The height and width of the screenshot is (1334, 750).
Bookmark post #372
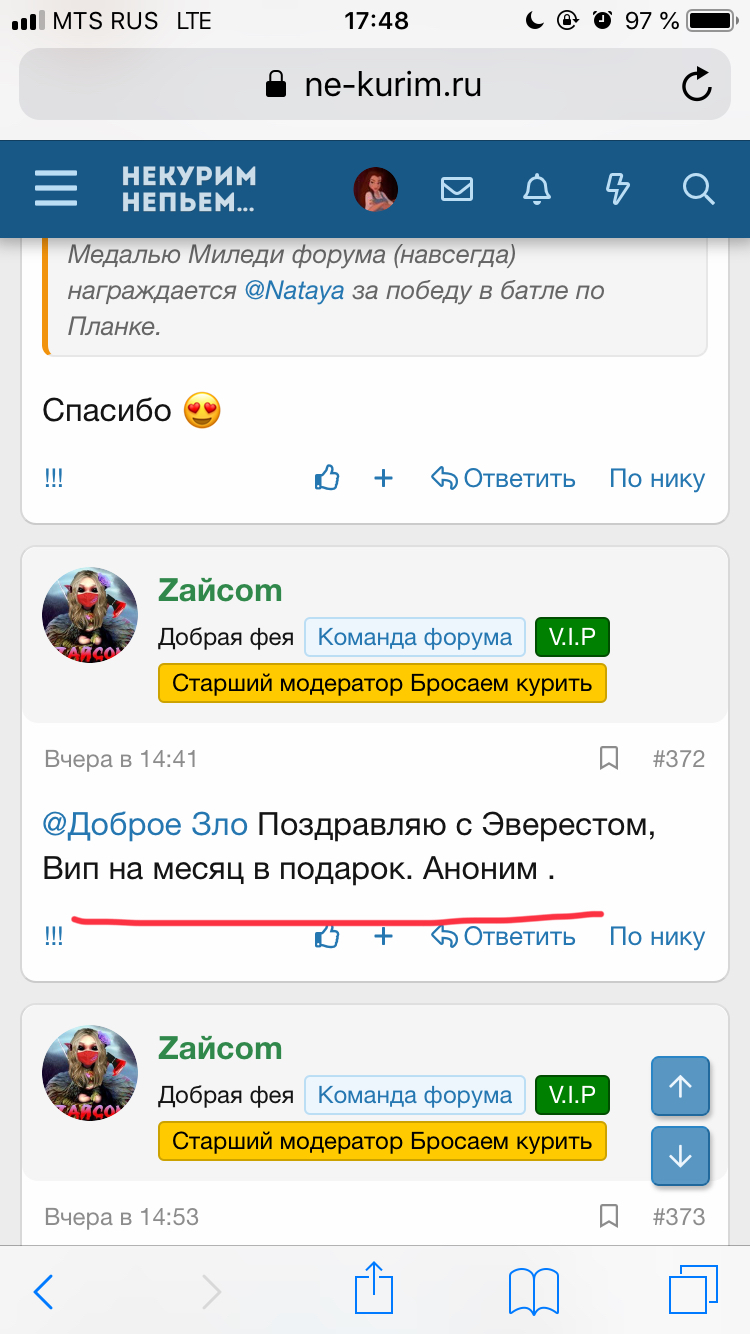tap(608, 759)
